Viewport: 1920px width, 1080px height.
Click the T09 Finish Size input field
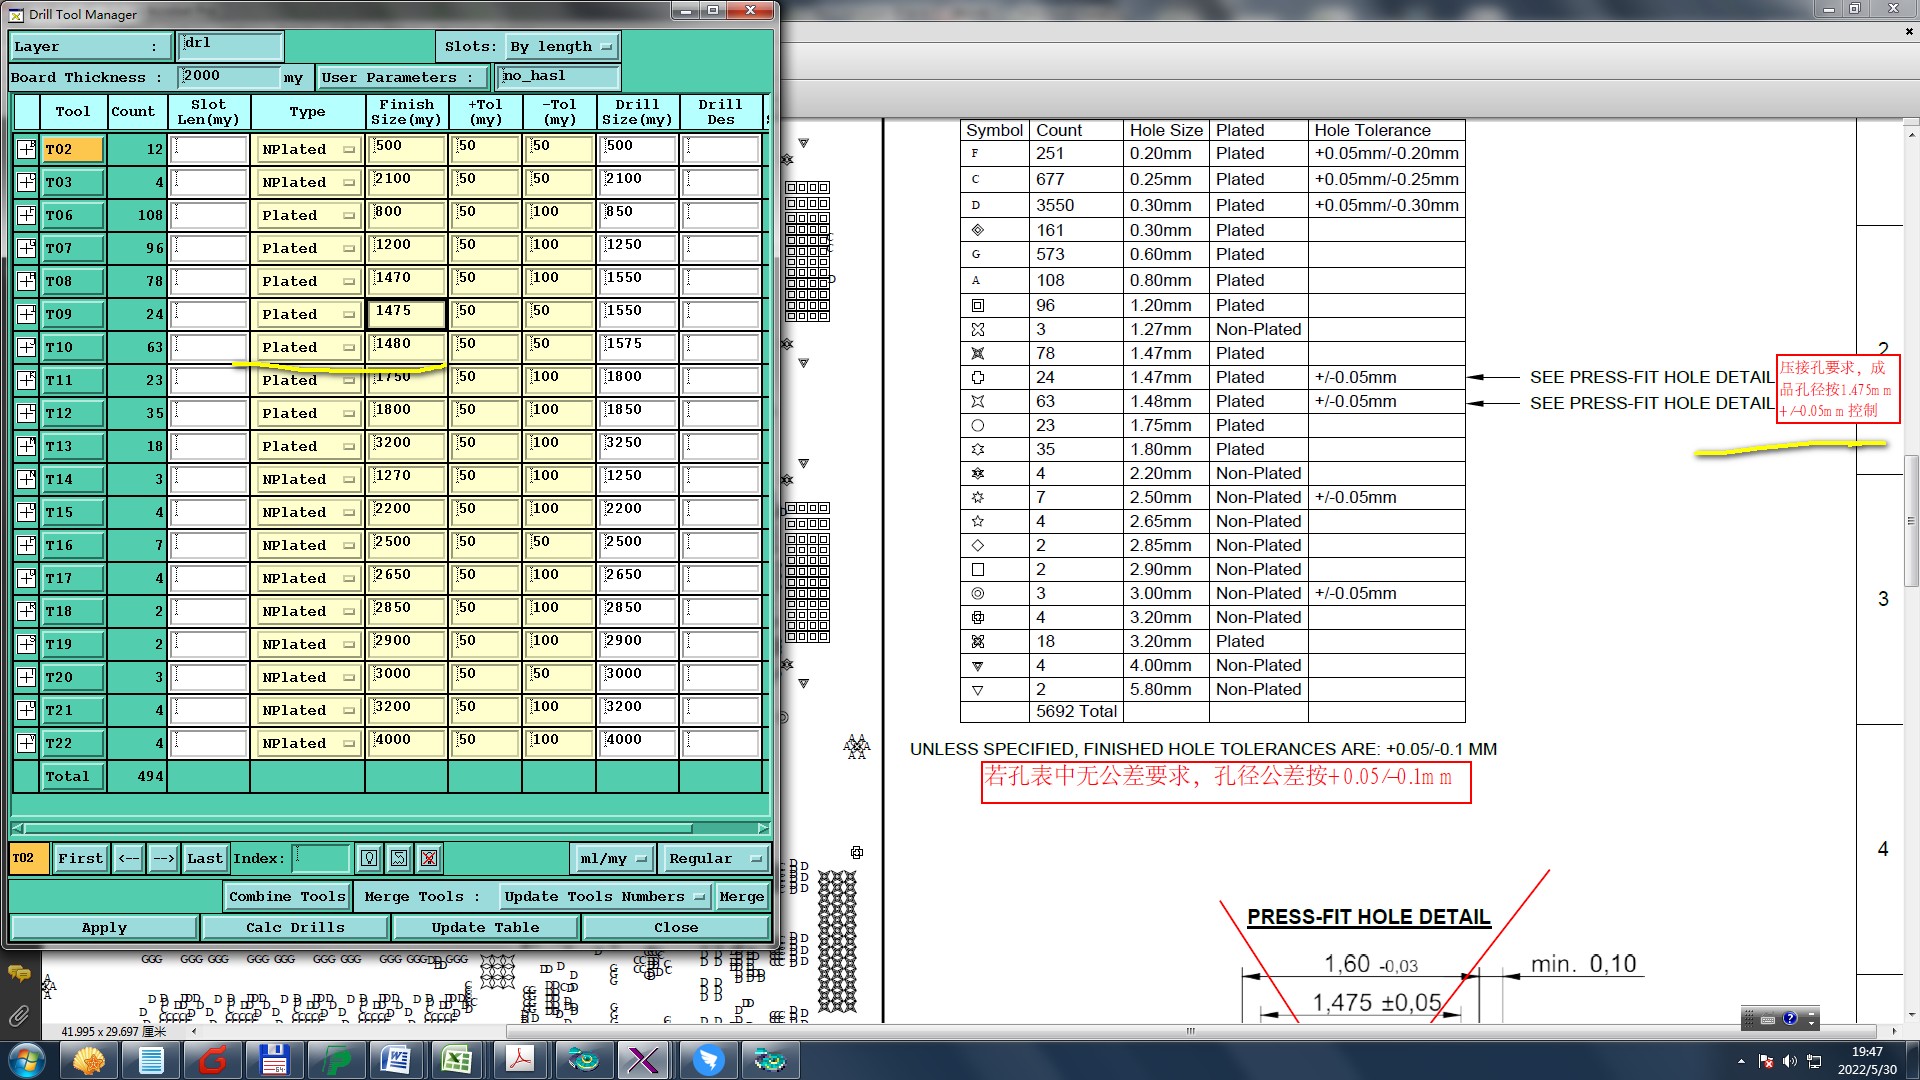[406, 314]
